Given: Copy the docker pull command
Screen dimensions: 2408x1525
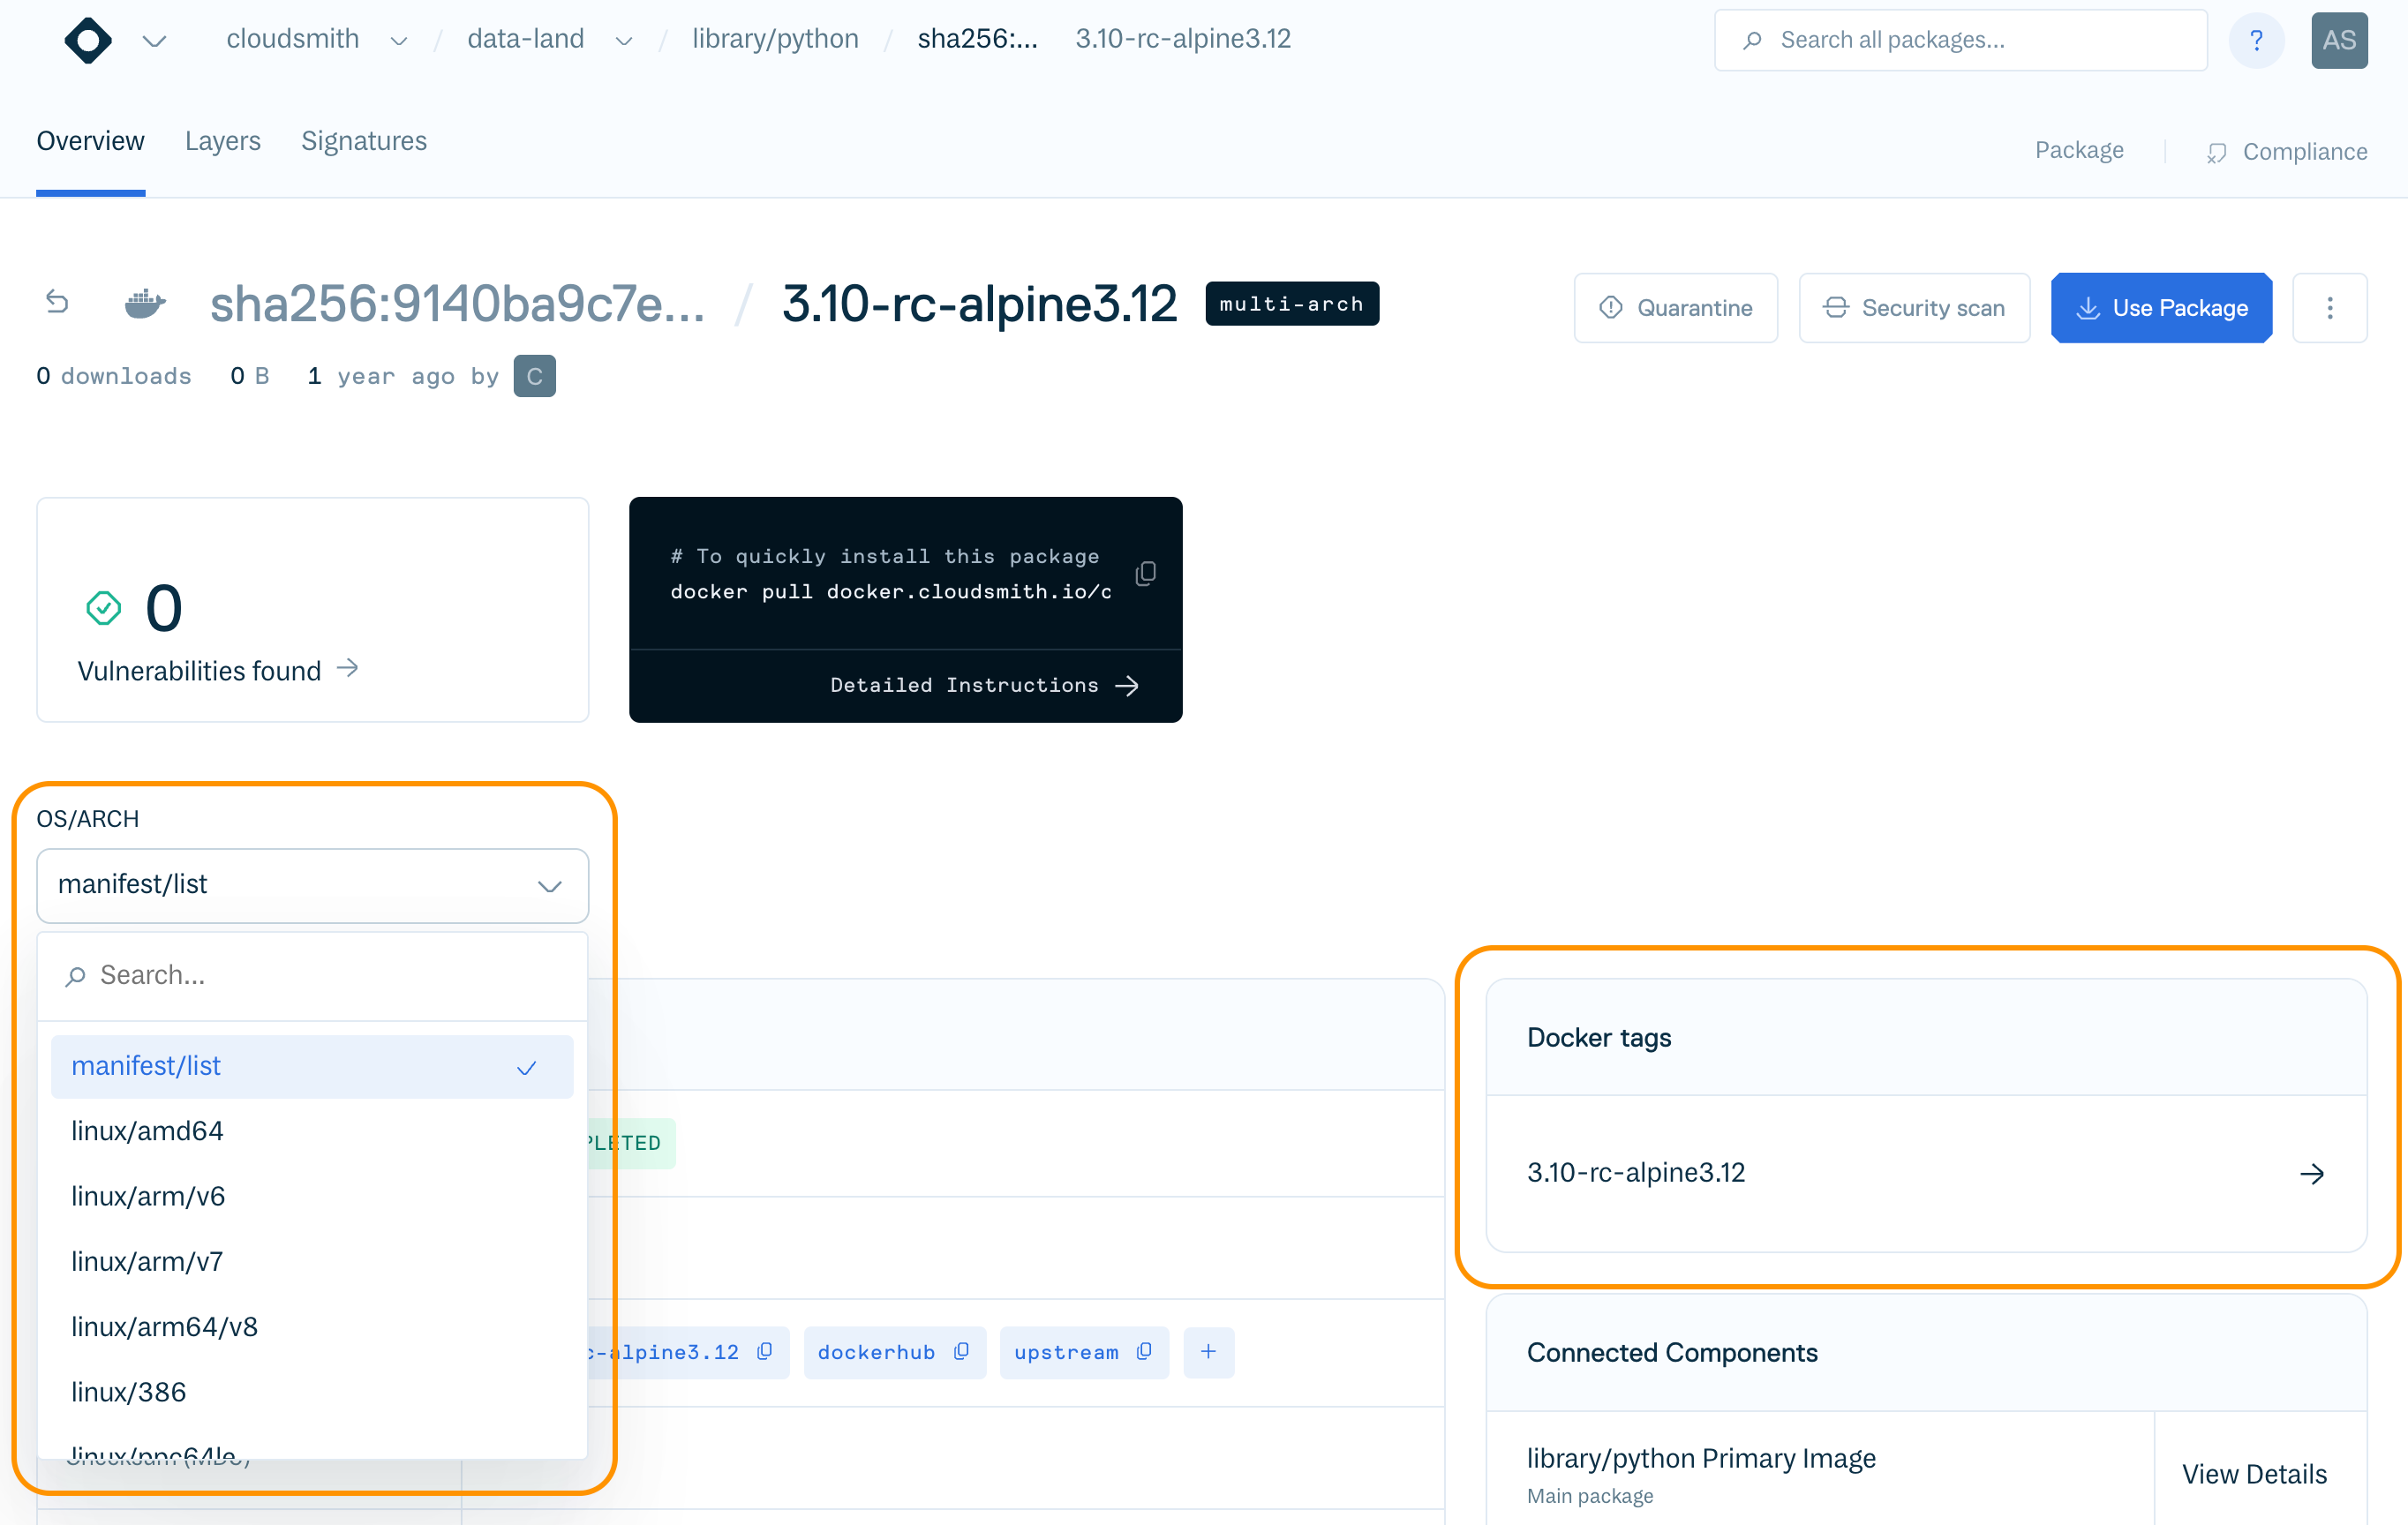Looking at the screenshot, I should 1146,573.
